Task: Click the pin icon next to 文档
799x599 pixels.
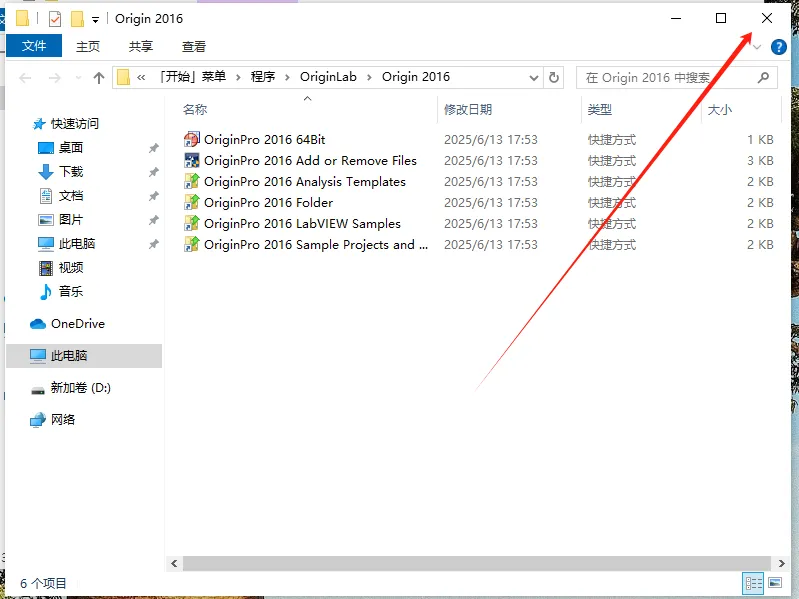Action: (153, 196)
